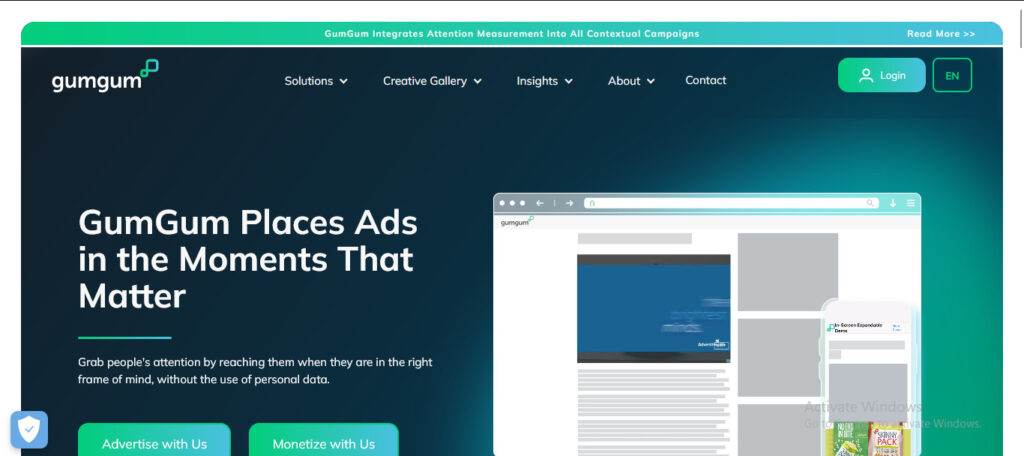
Task: Open the EN language selector
Action: 952,75
